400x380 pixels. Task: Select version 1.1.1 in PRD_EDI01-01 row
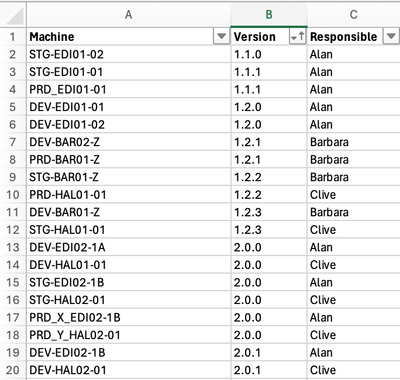point(269,89)
